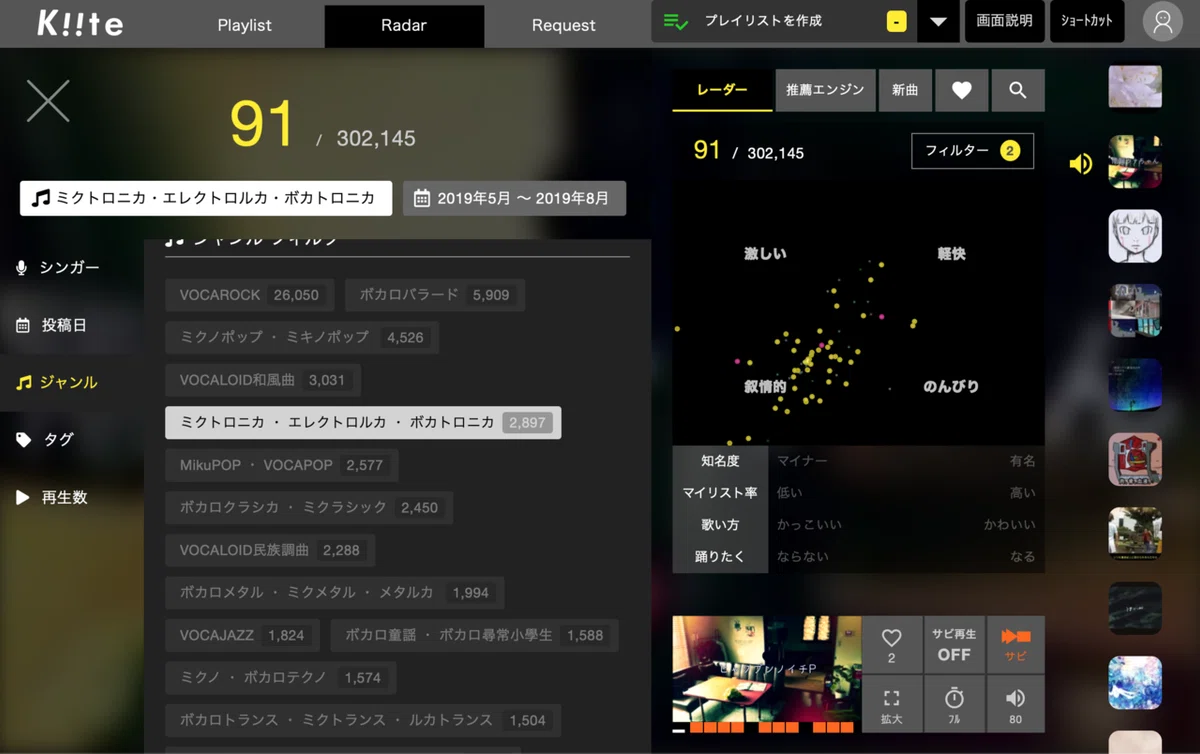The width and height of the screenshot is (1200, 754).
Task: Click the now-playing video thumbnail
Action: pos(766,668)
